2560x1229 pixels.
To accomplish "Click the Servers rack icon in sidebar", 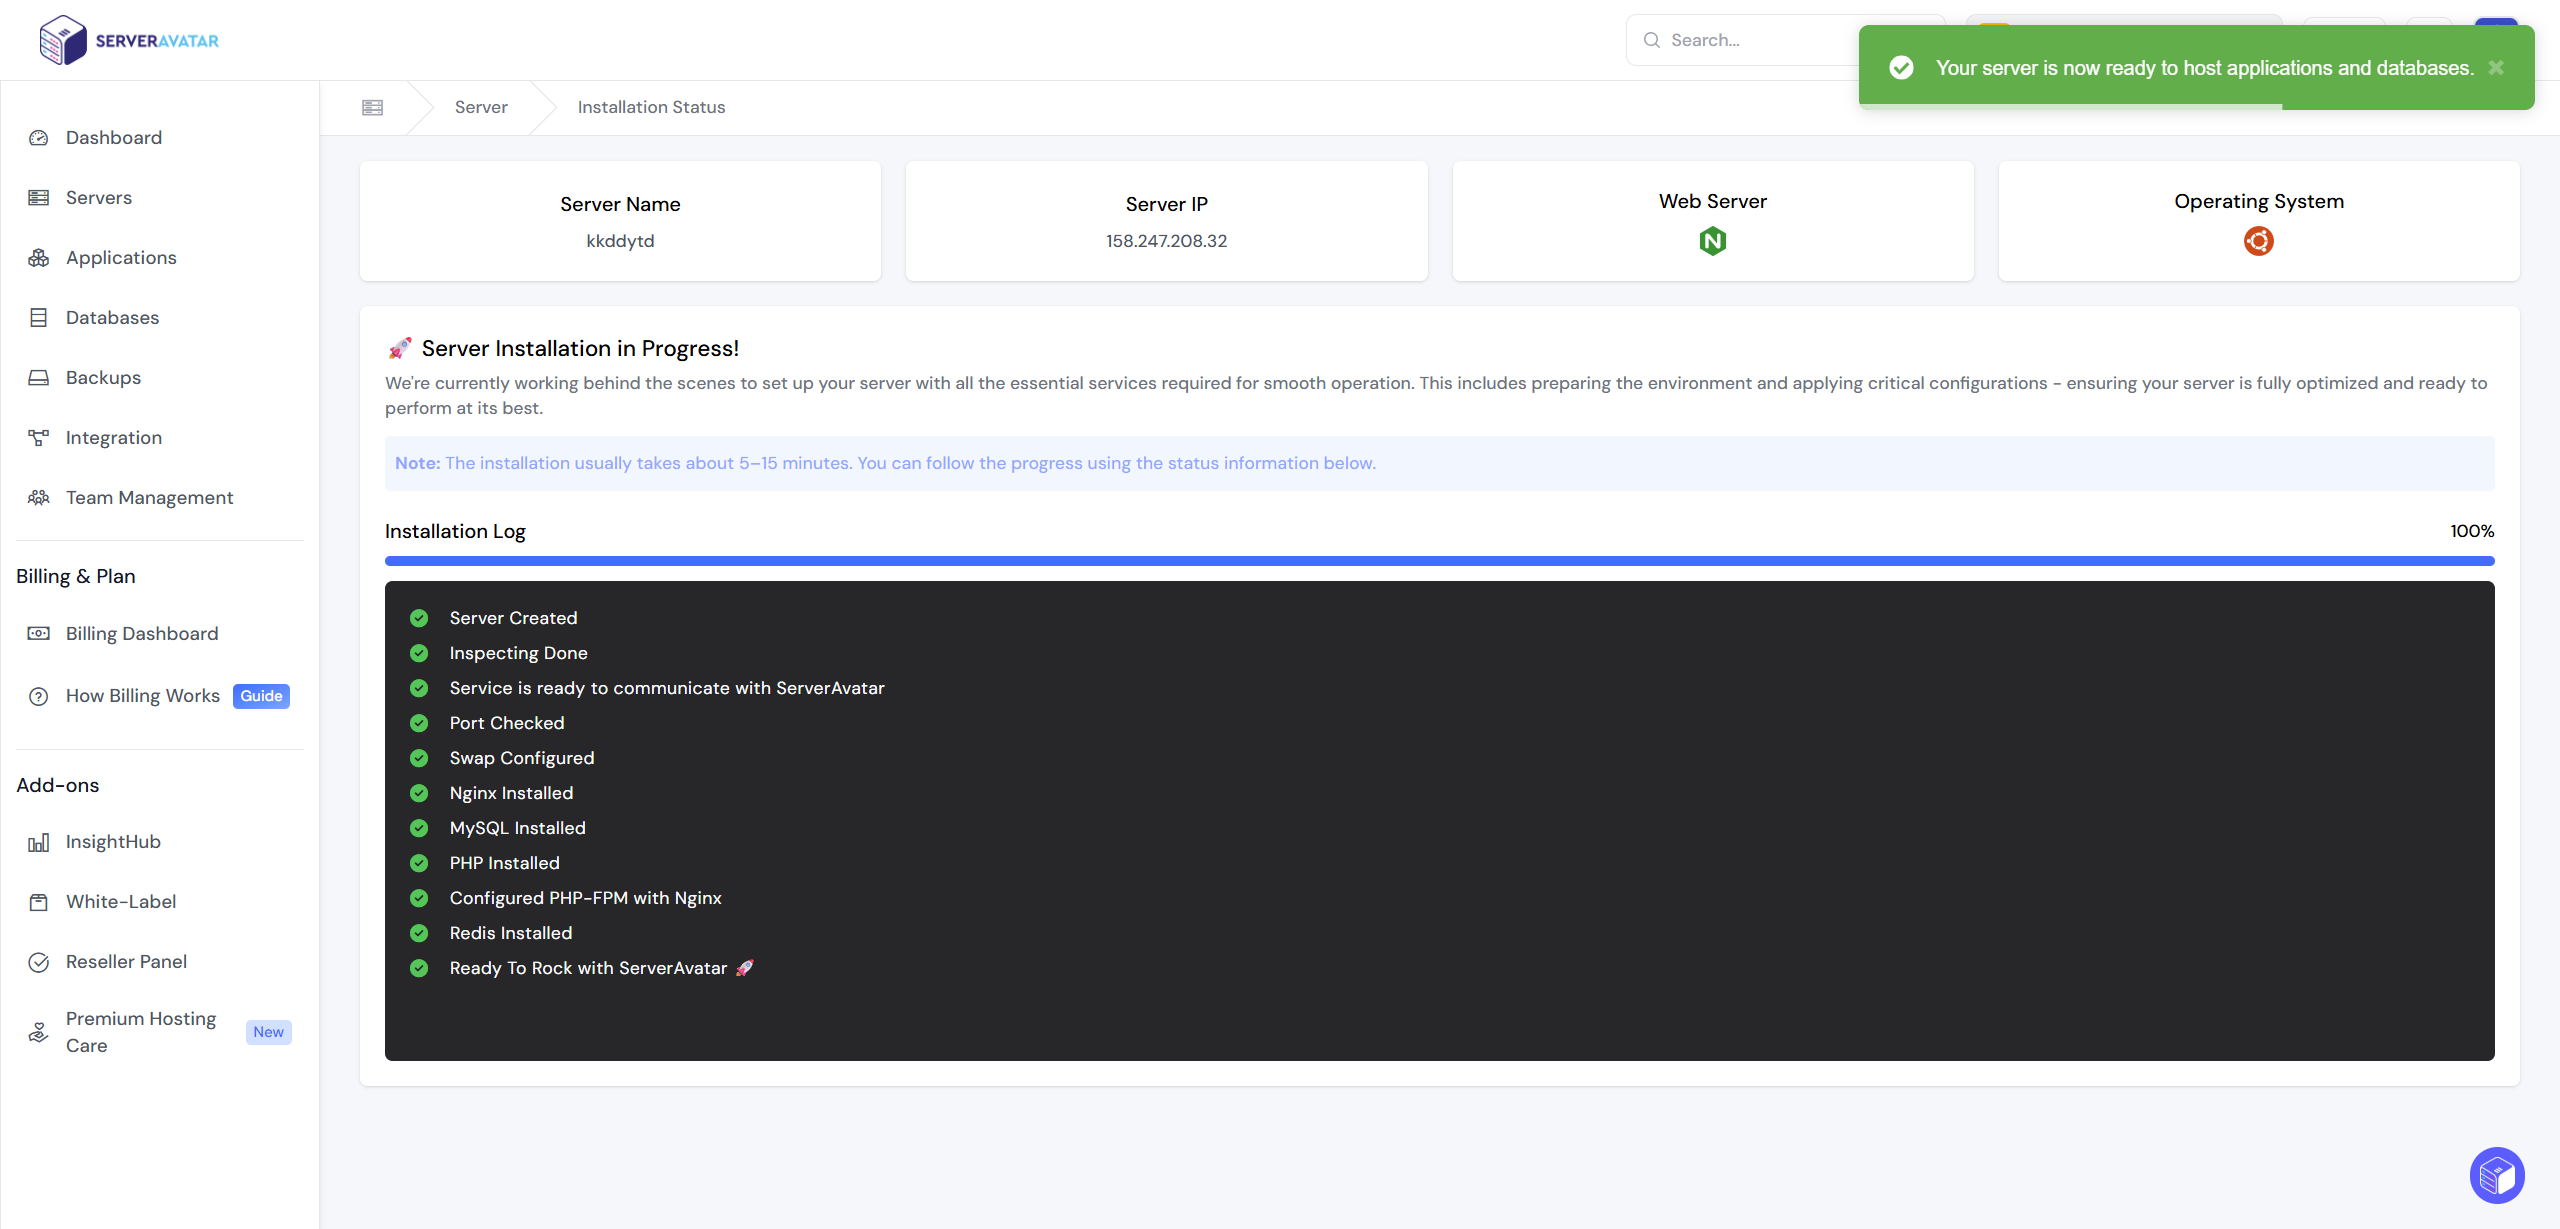I will tap(39, 198).
